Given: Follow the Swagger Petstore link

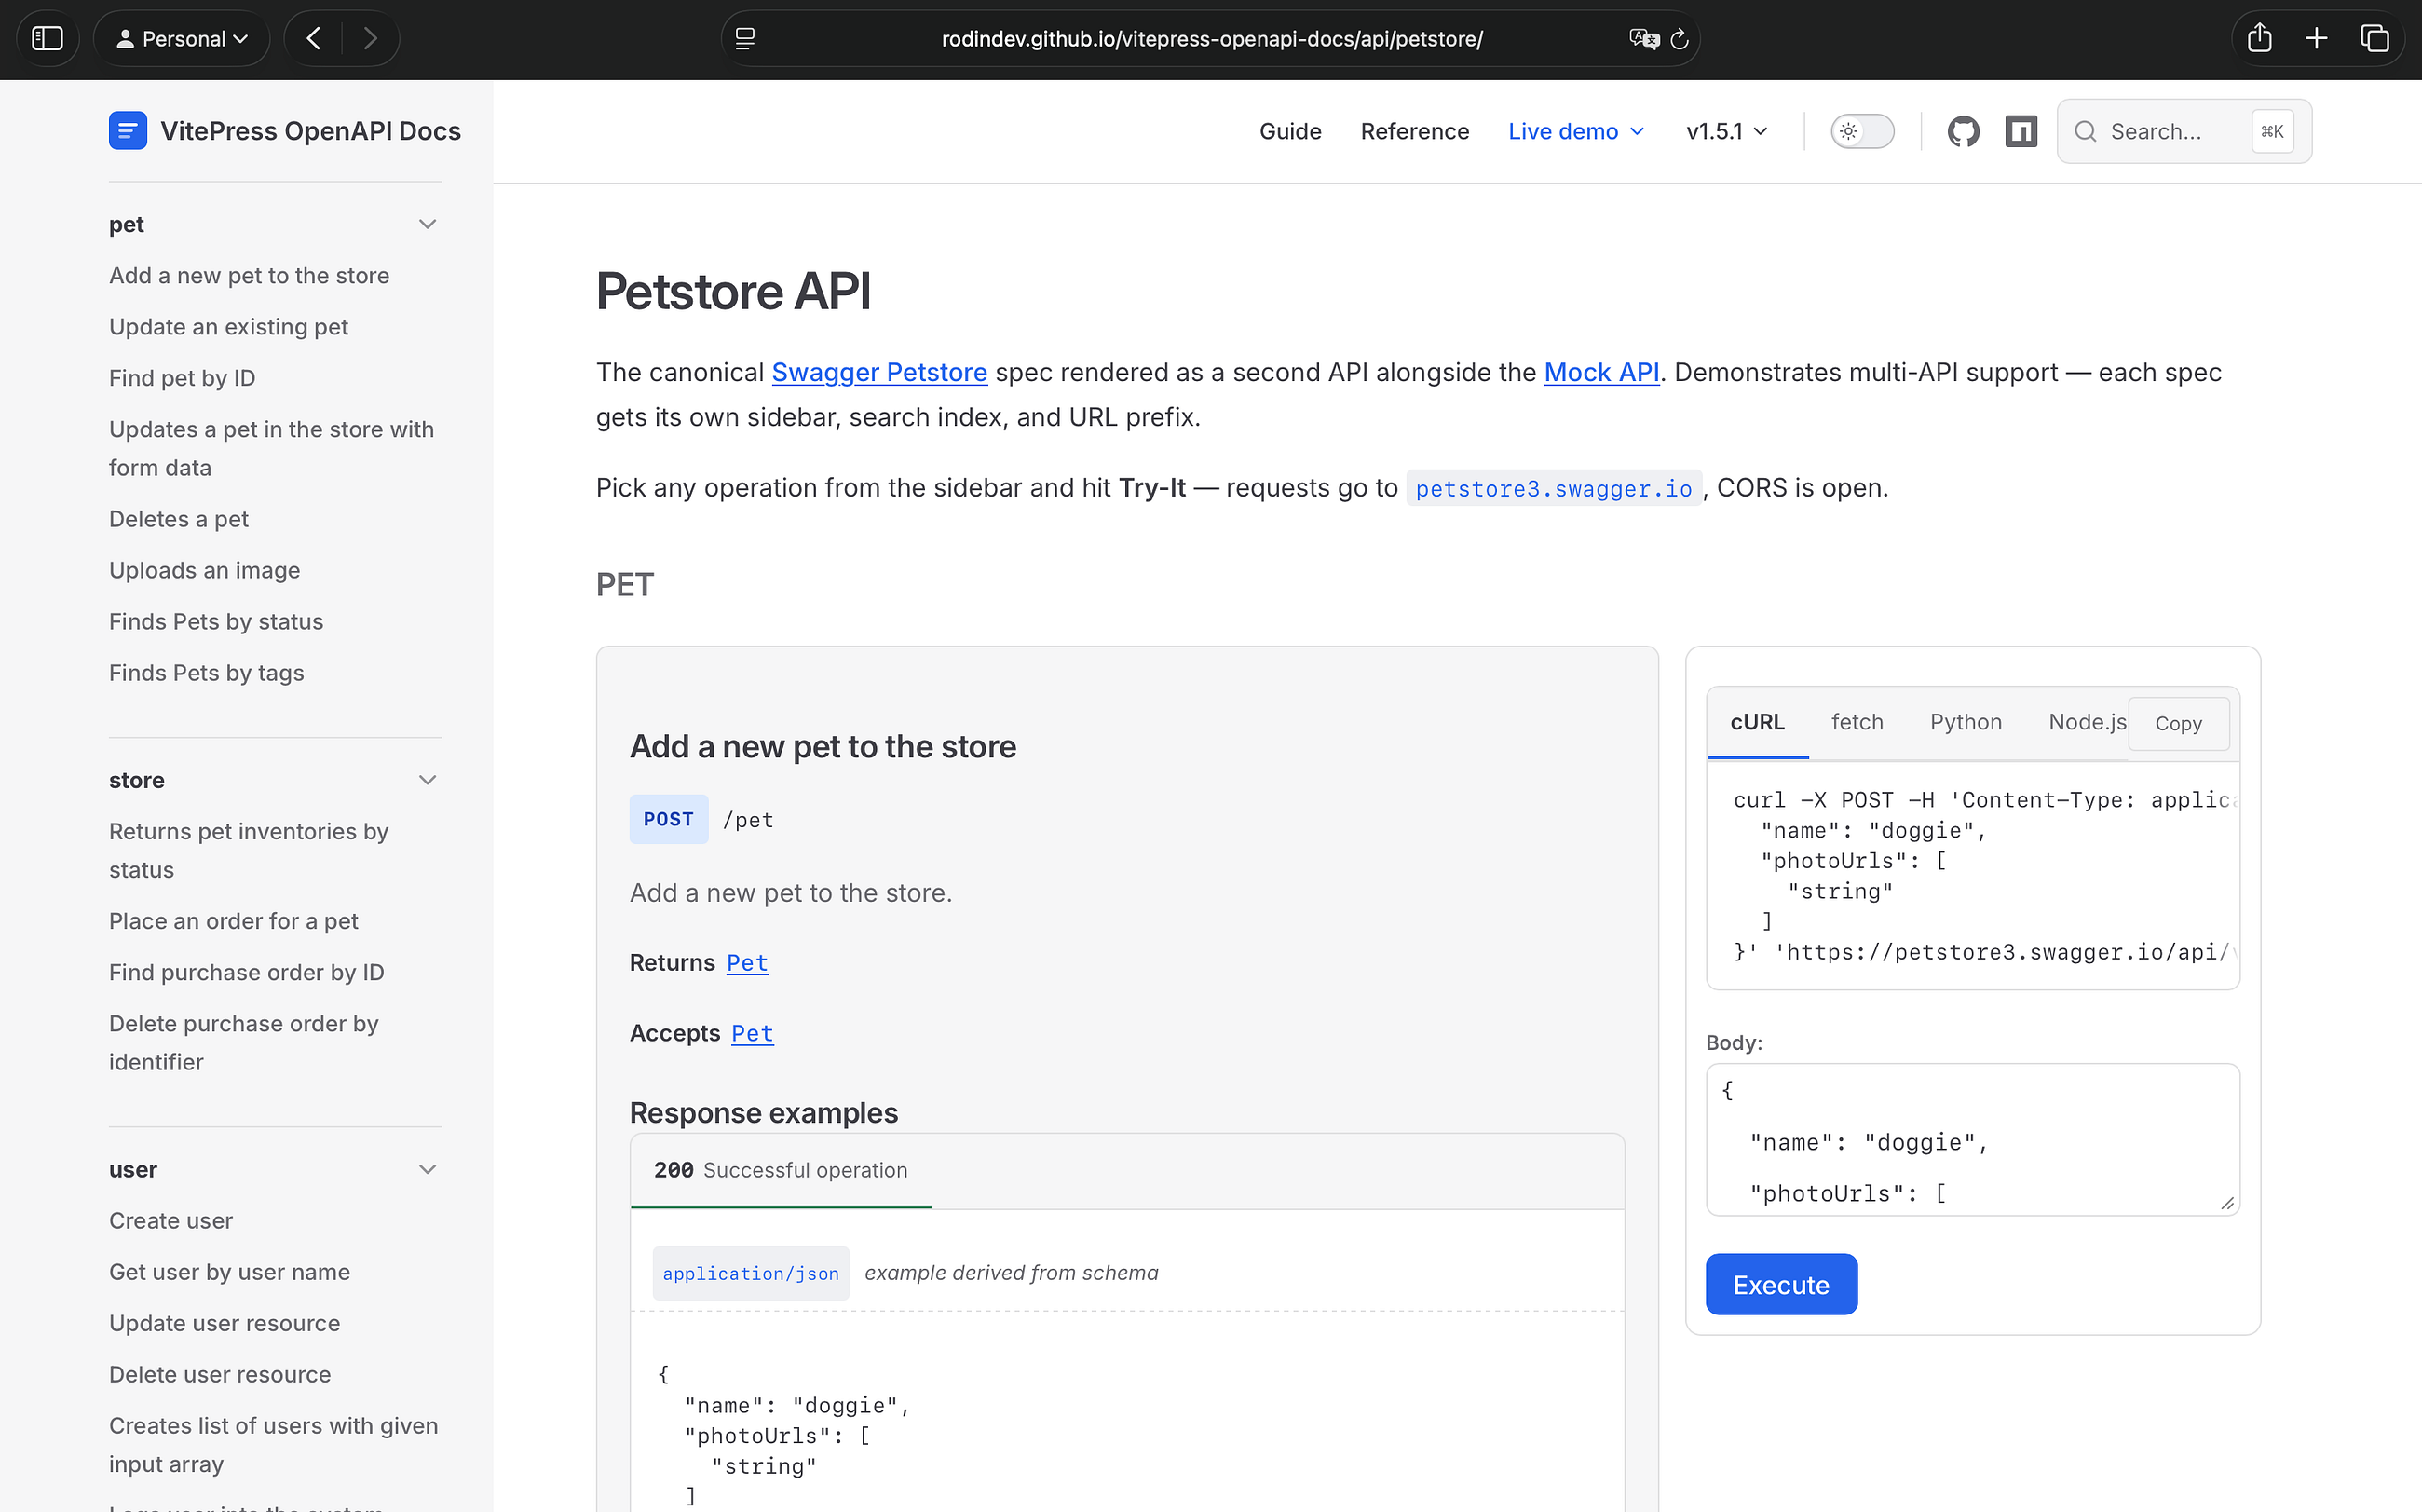Looking at the screenshot, I should coord(879,372).
